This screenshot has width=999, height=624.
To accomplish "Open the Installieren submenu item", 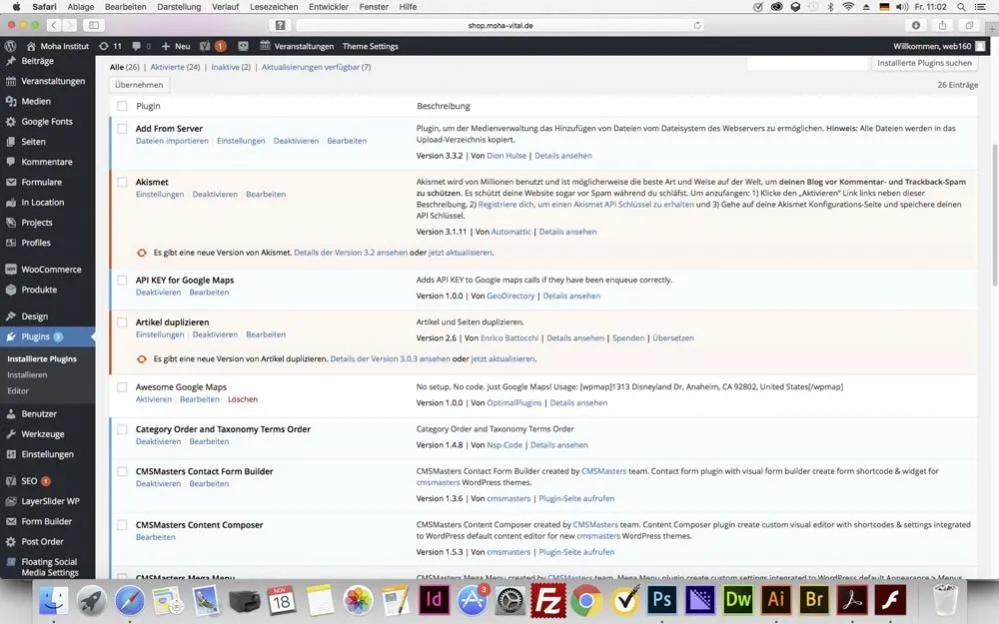I will click(27, 375).
